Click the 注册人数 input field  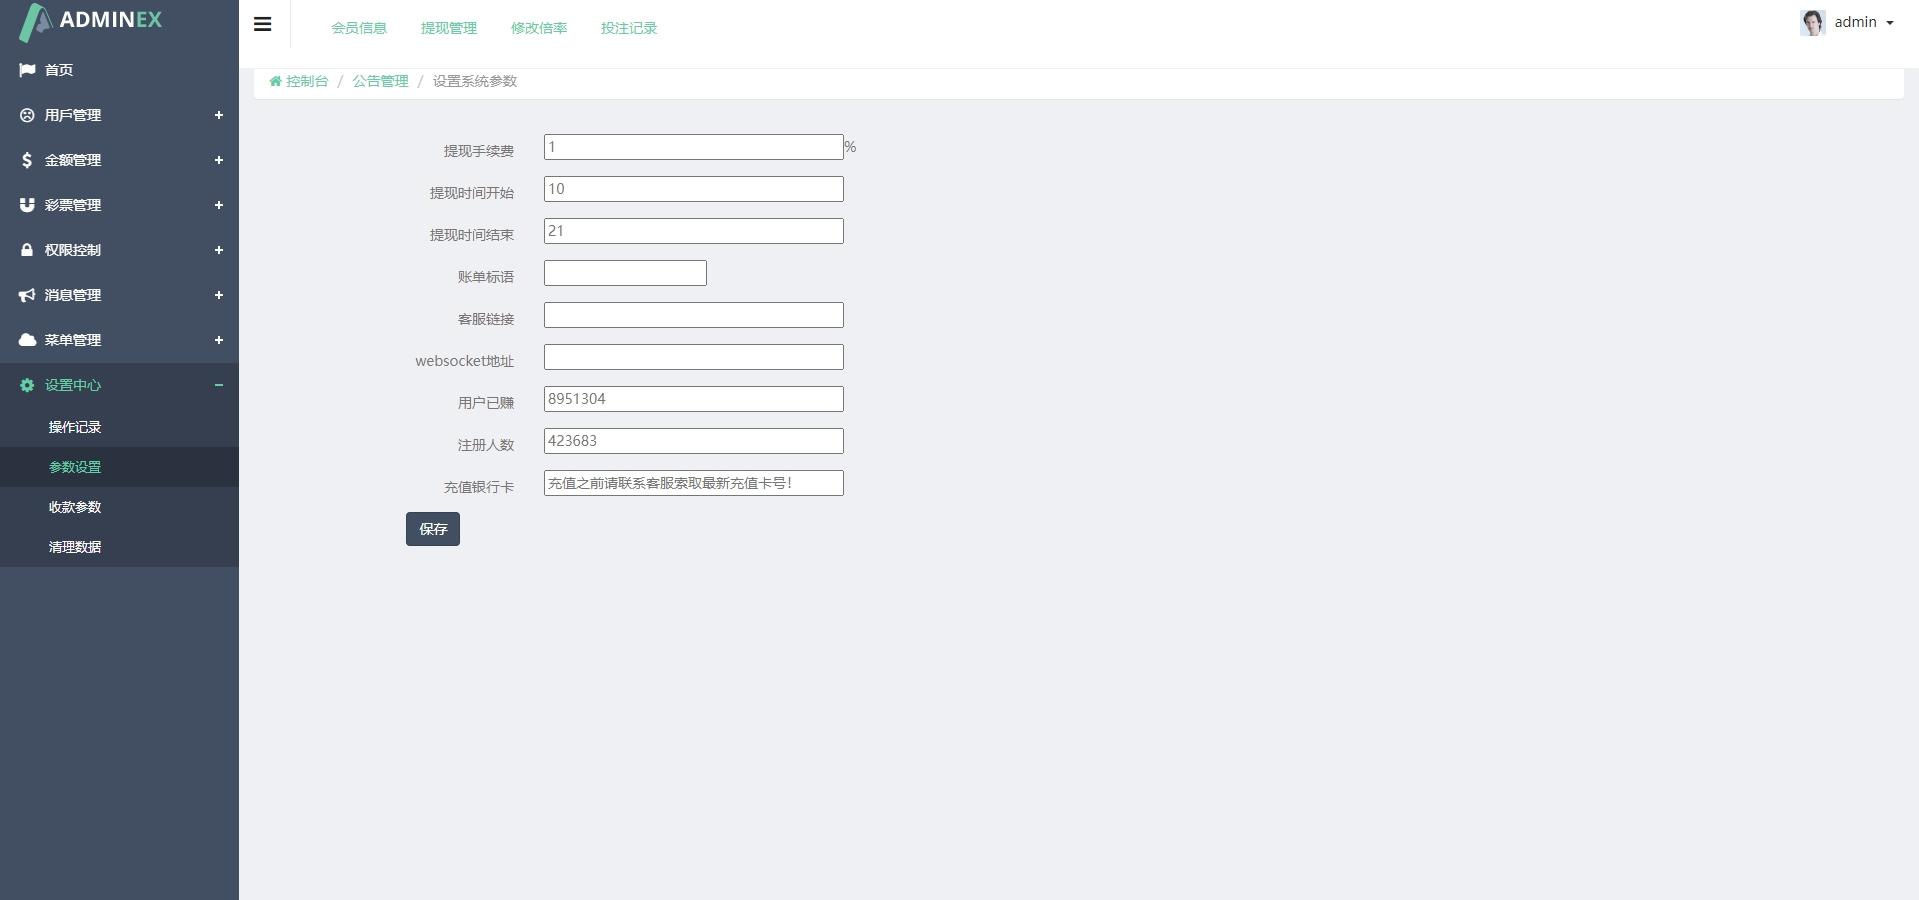(x=694, y=441)
